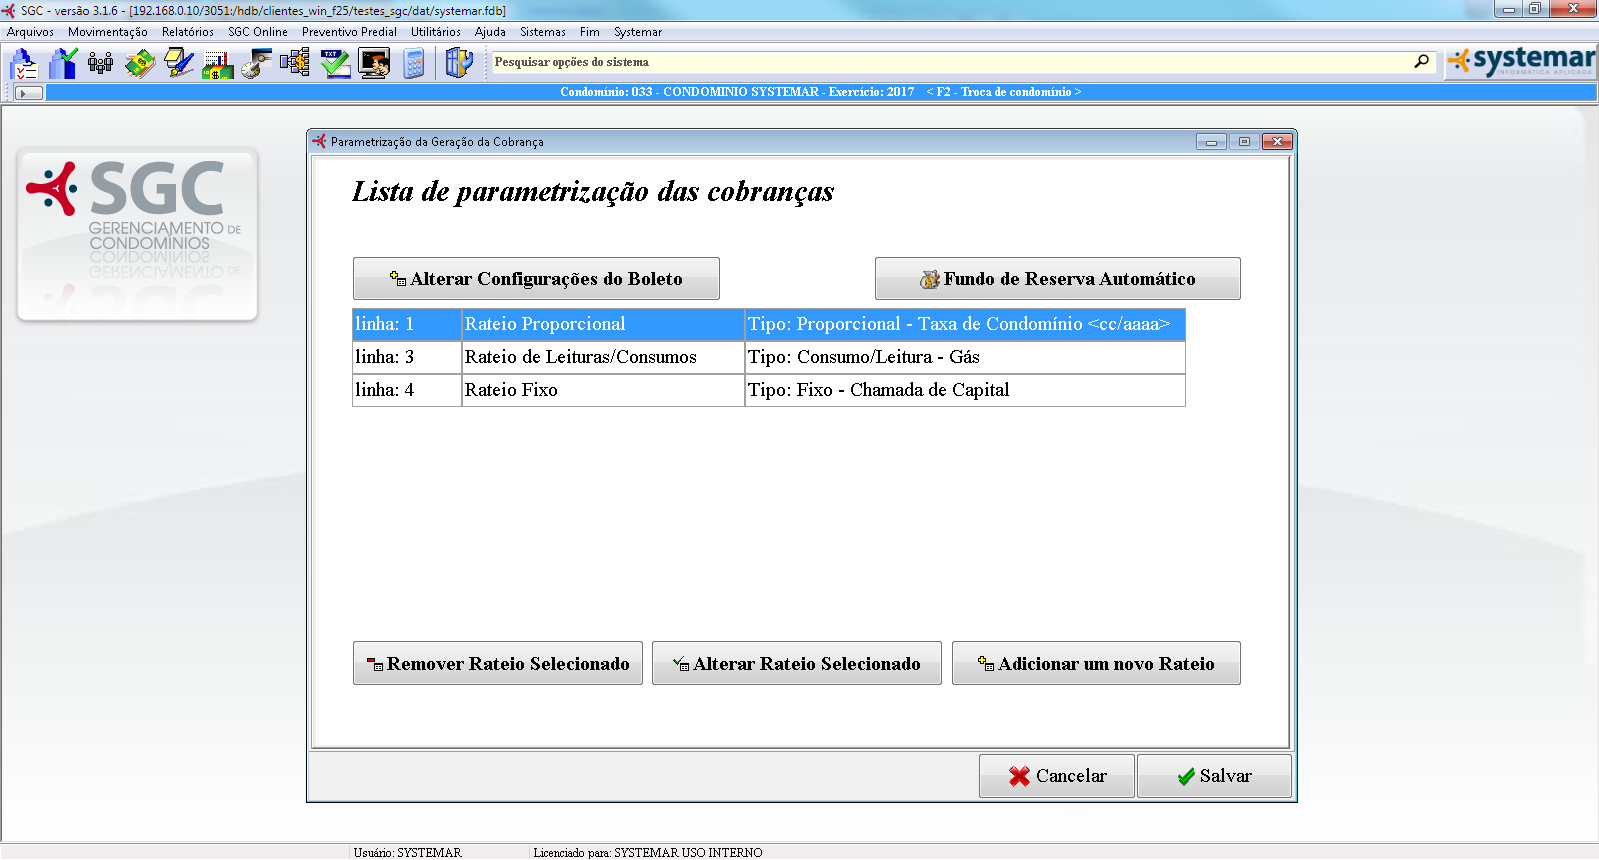Click the exit door toolbar icon
This screenshot has width=1599, height=860.
pyautogui.click(x=458, y=64)
